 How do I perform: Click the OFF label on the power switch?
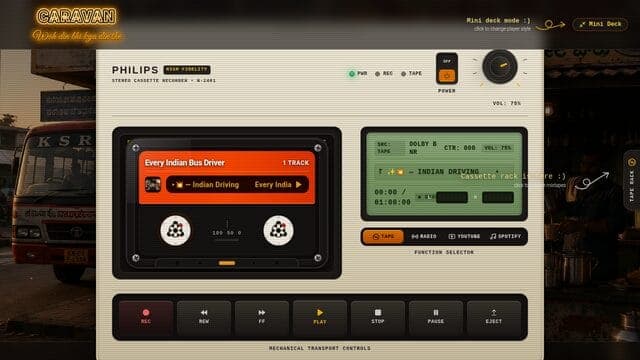447,61
